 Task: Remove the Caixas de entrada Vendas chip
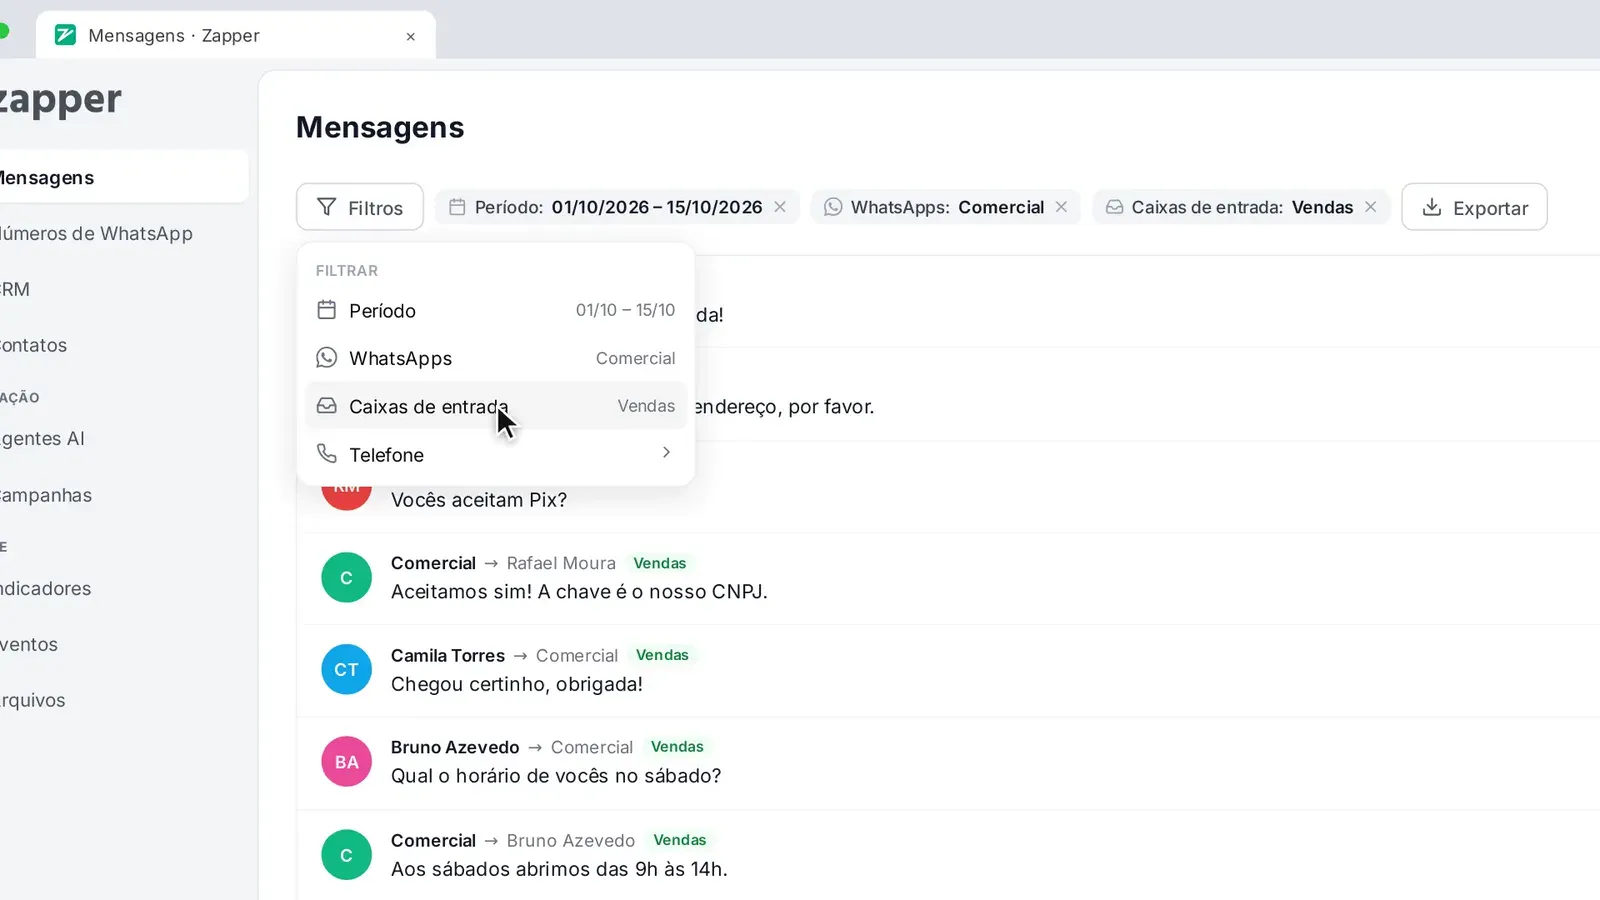coord(1370,207)
